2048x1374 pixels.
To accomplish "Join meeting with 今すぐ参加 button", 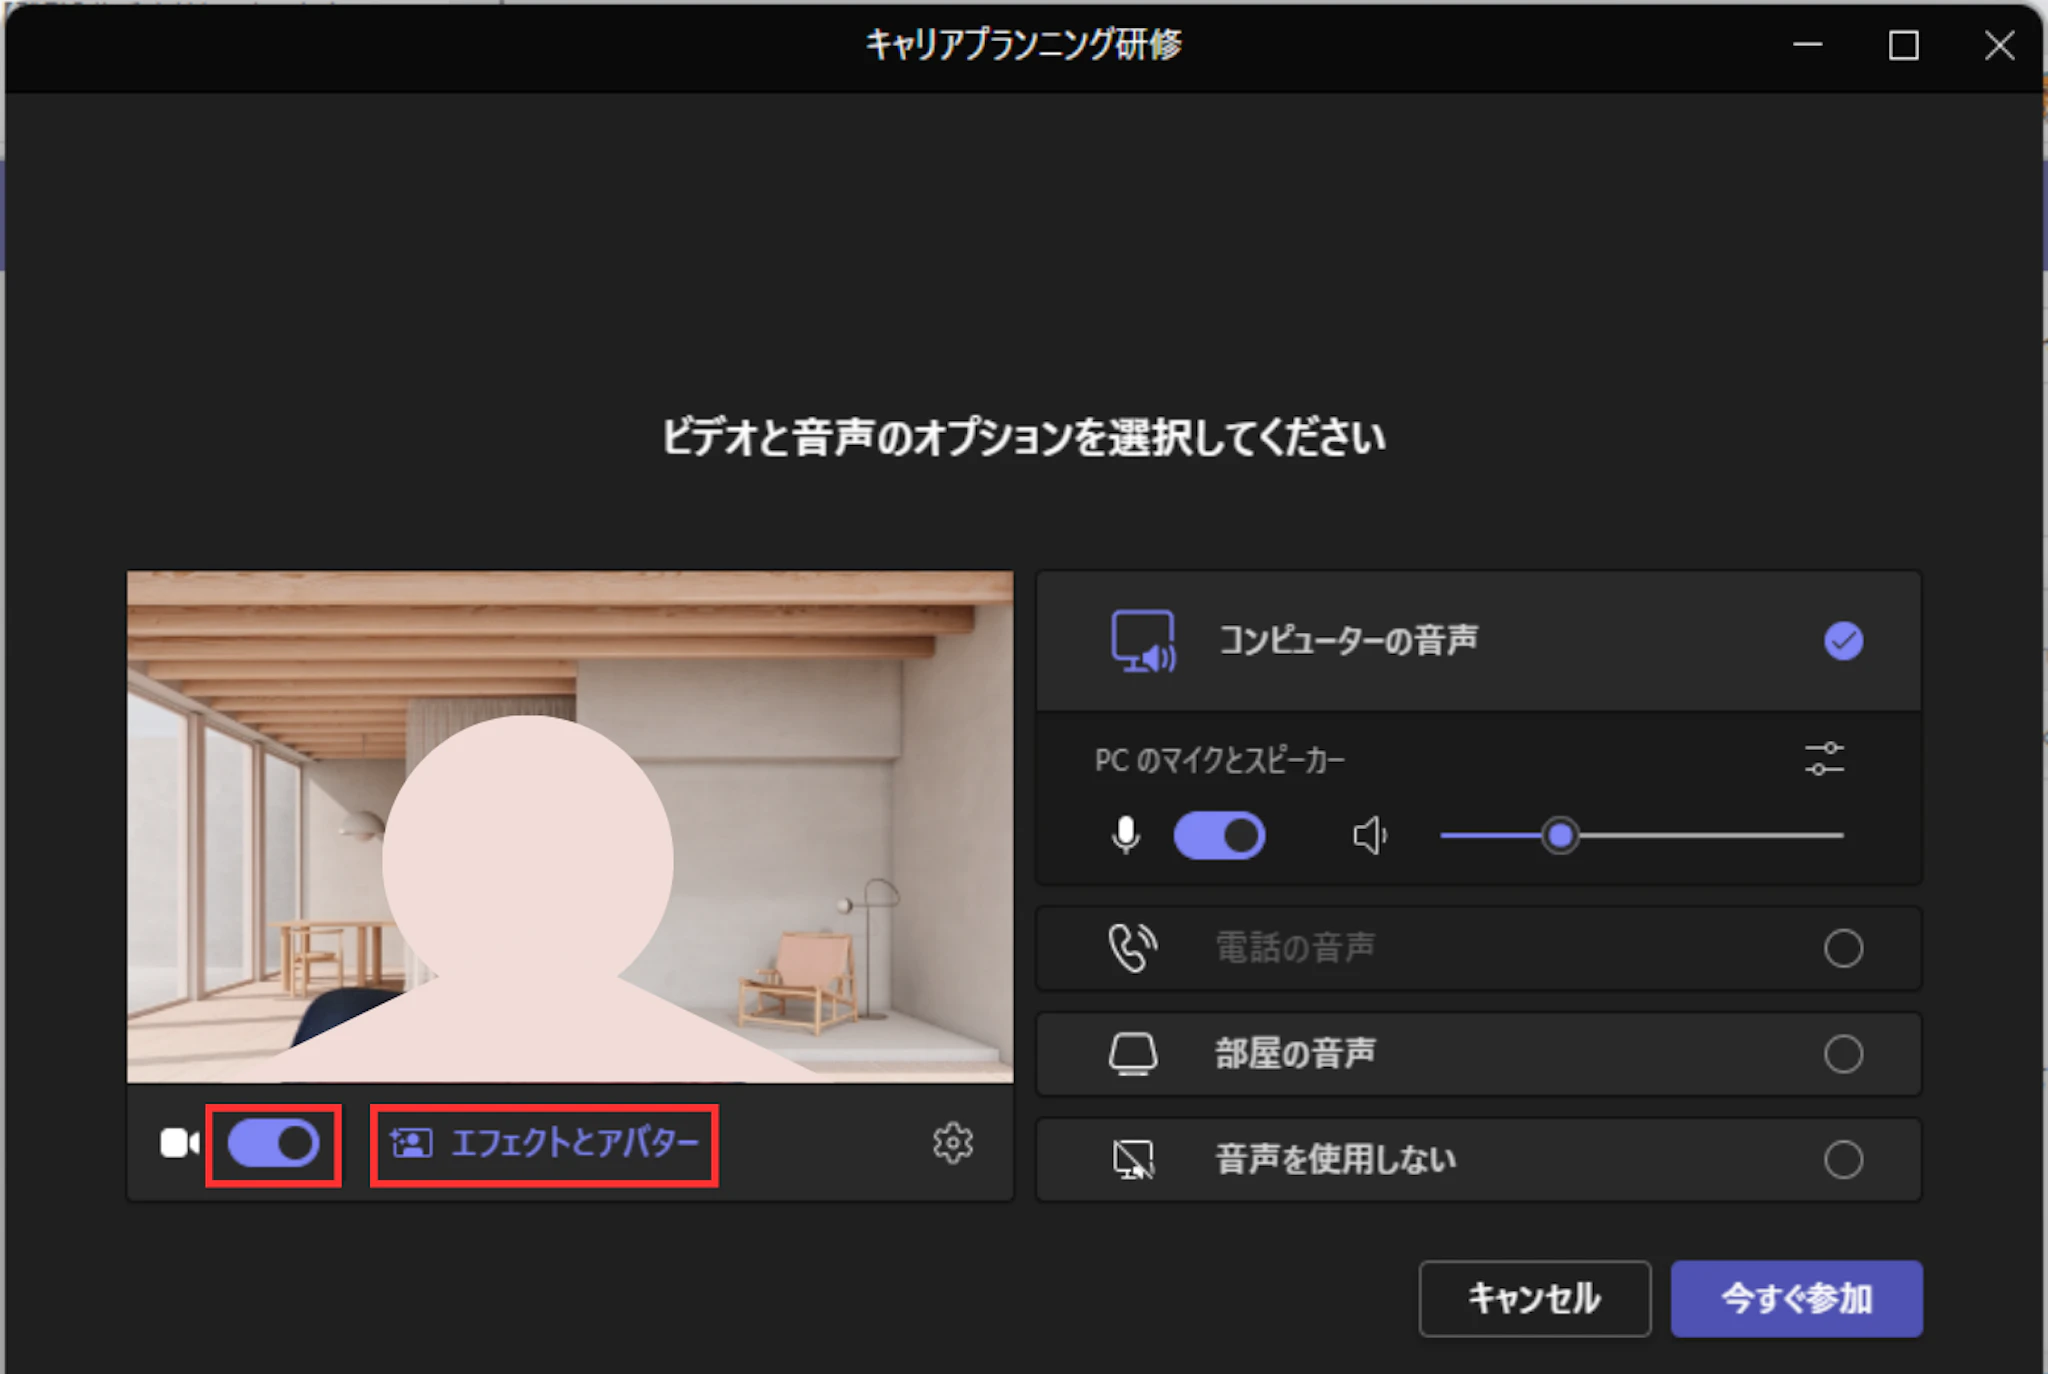I will pos(1796,1298).
